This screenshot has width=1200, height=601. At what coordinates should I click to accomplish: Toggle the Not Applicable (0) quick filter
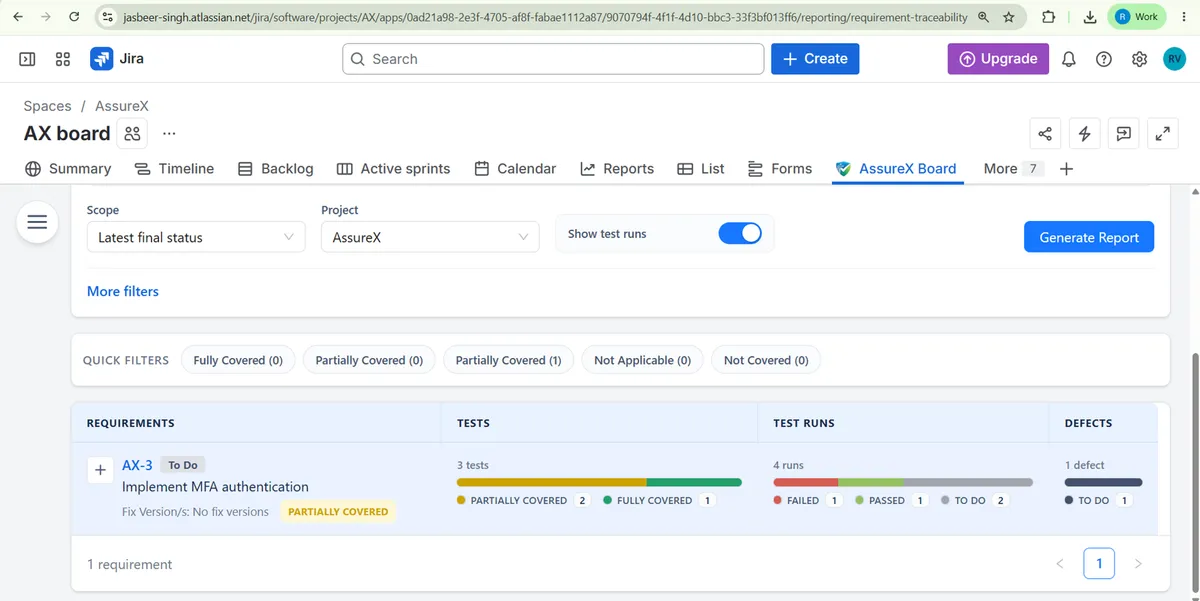pos(642,360)
